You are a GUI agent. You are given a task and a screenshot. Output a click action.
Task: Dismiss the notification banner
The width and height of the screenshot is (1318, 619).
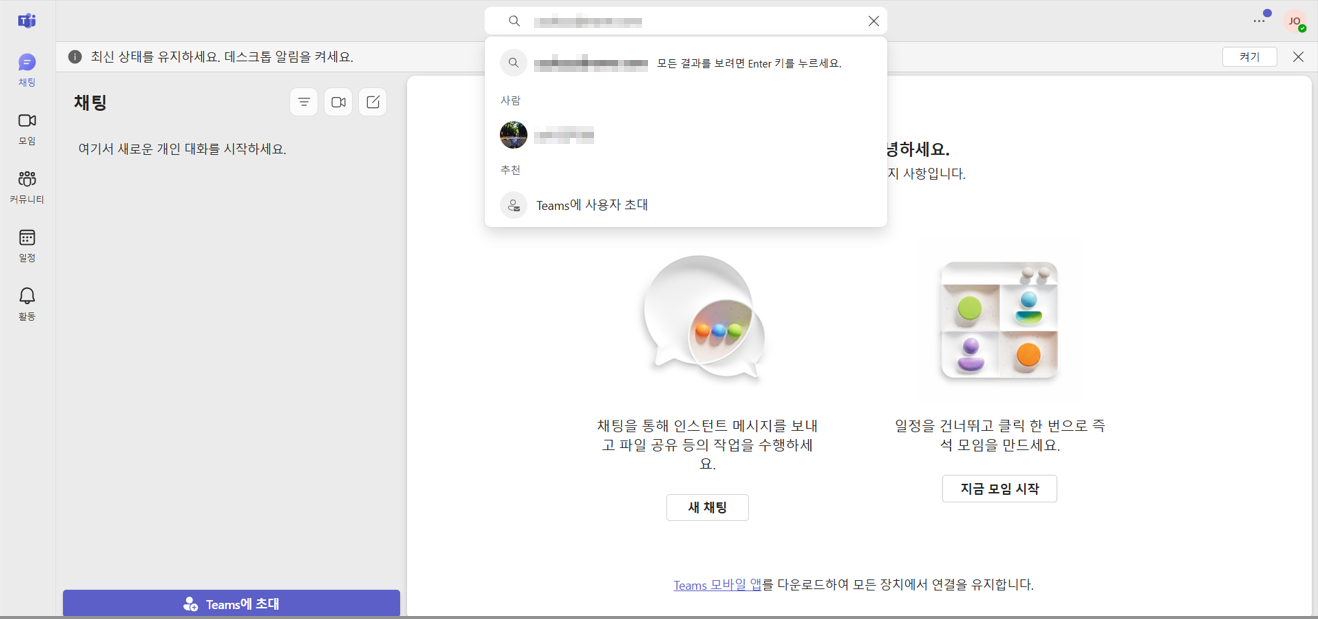point(1298,57)
